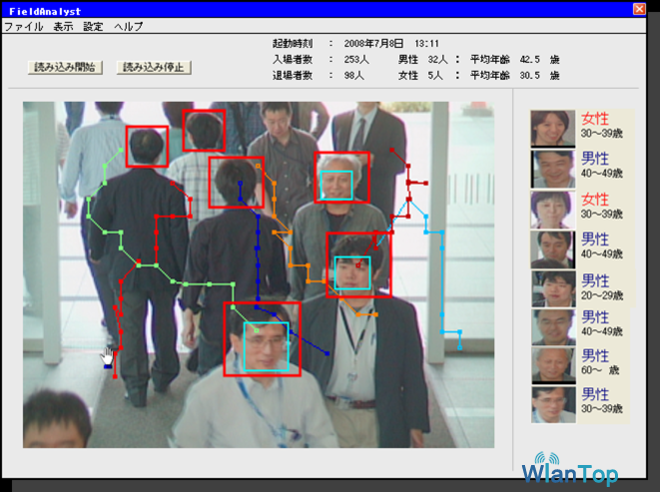Select first 女性 30~39歳 face thumbnail
660x492 pixels.
(x=553, y=128)
